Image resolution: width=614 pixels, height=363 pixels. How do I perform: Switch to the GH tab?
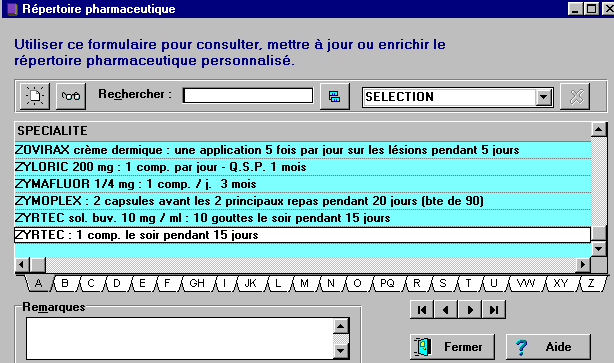pos(197,283)
